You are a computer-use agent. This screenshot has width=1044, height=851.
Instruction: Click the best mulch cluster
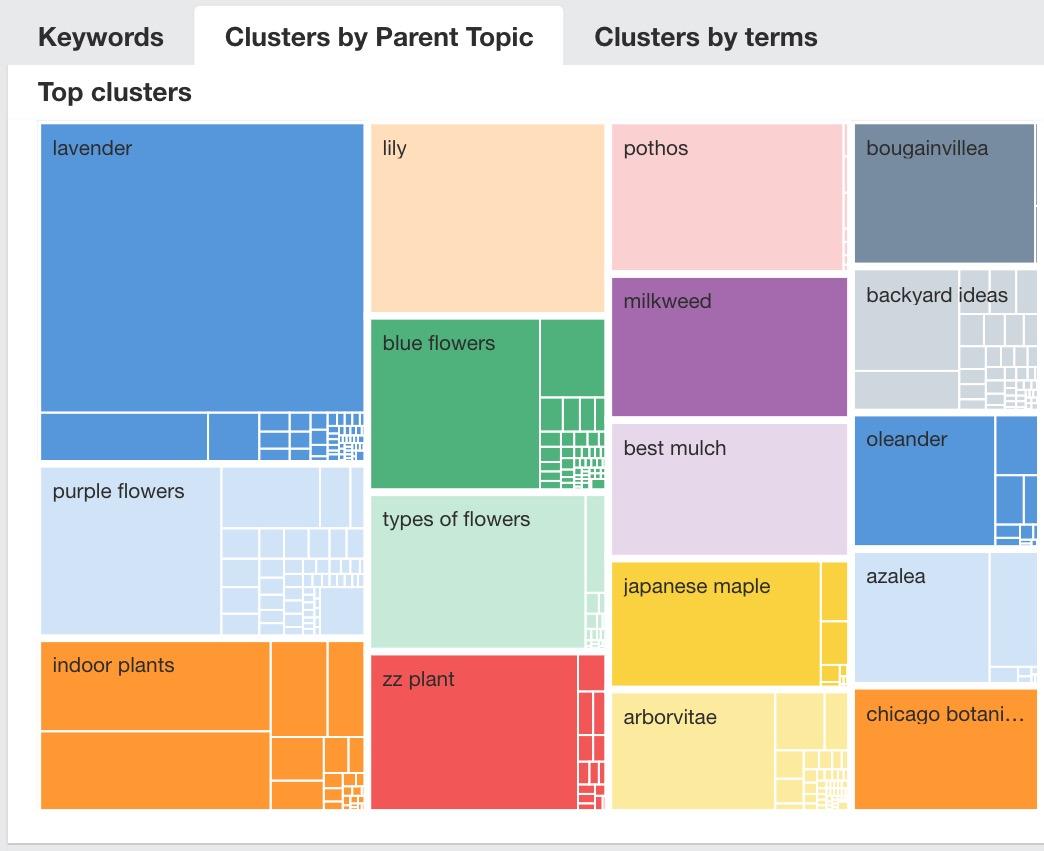728,487
